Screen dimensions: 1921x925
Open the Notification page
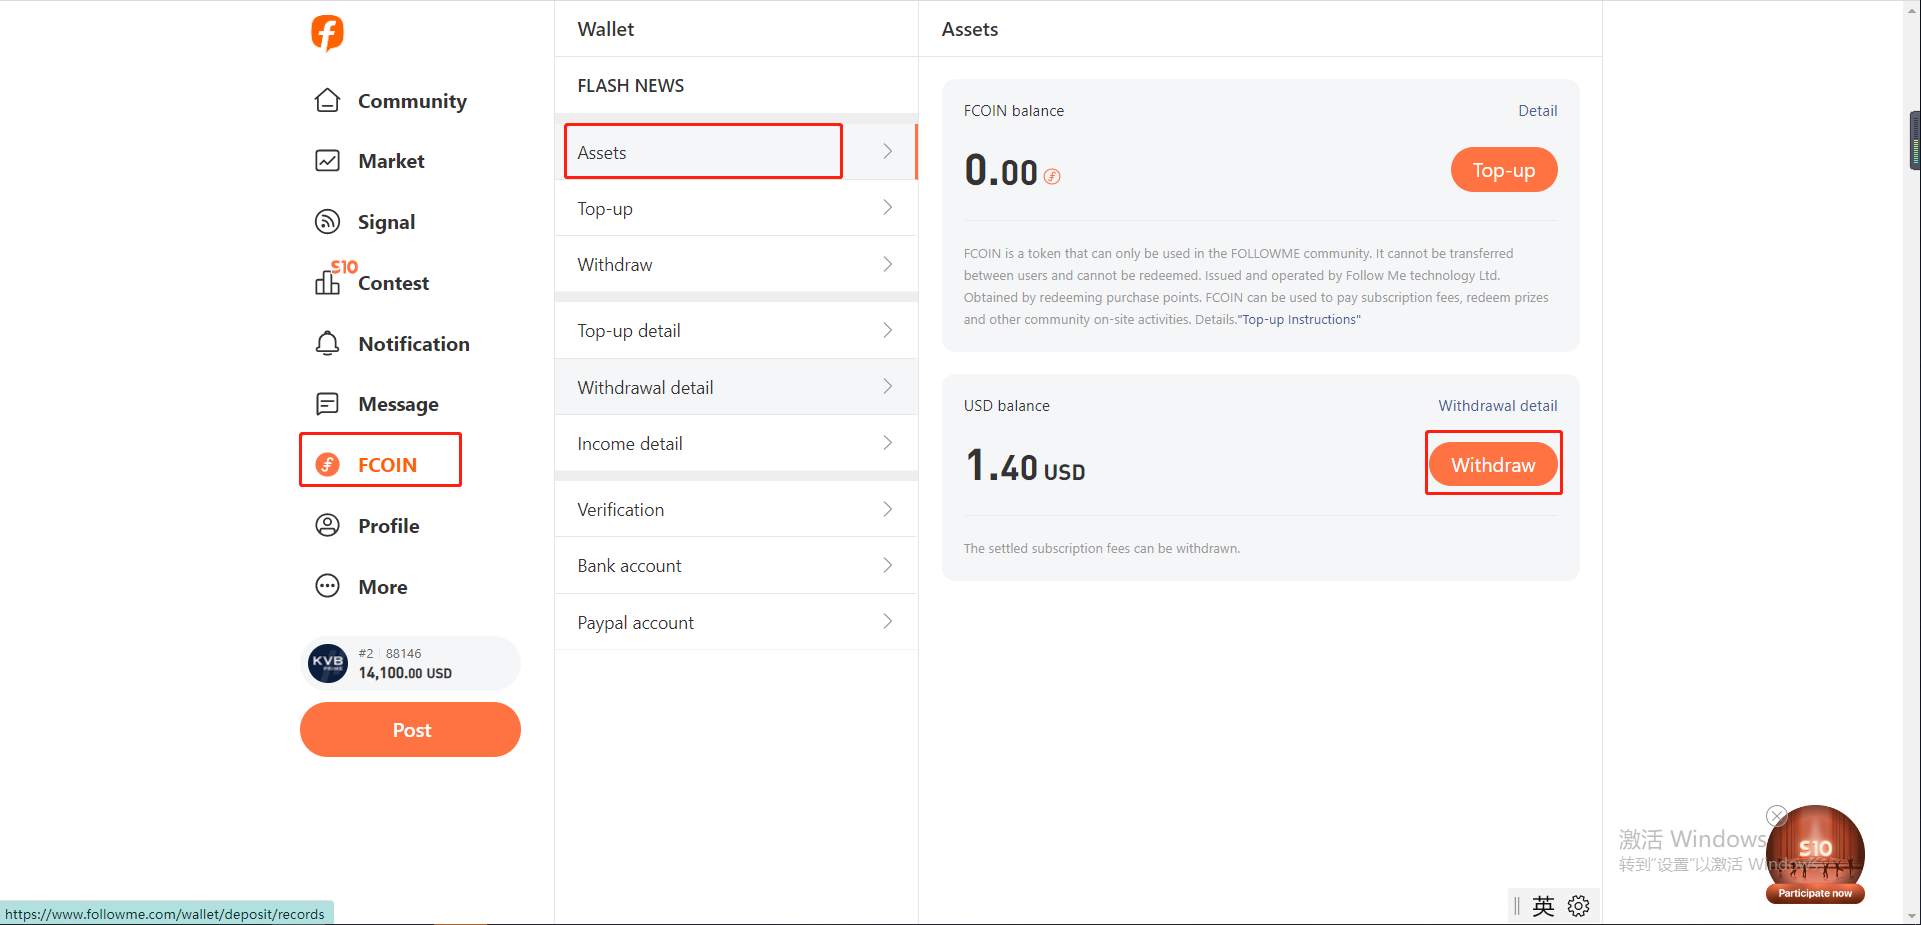tap(414, 344)
